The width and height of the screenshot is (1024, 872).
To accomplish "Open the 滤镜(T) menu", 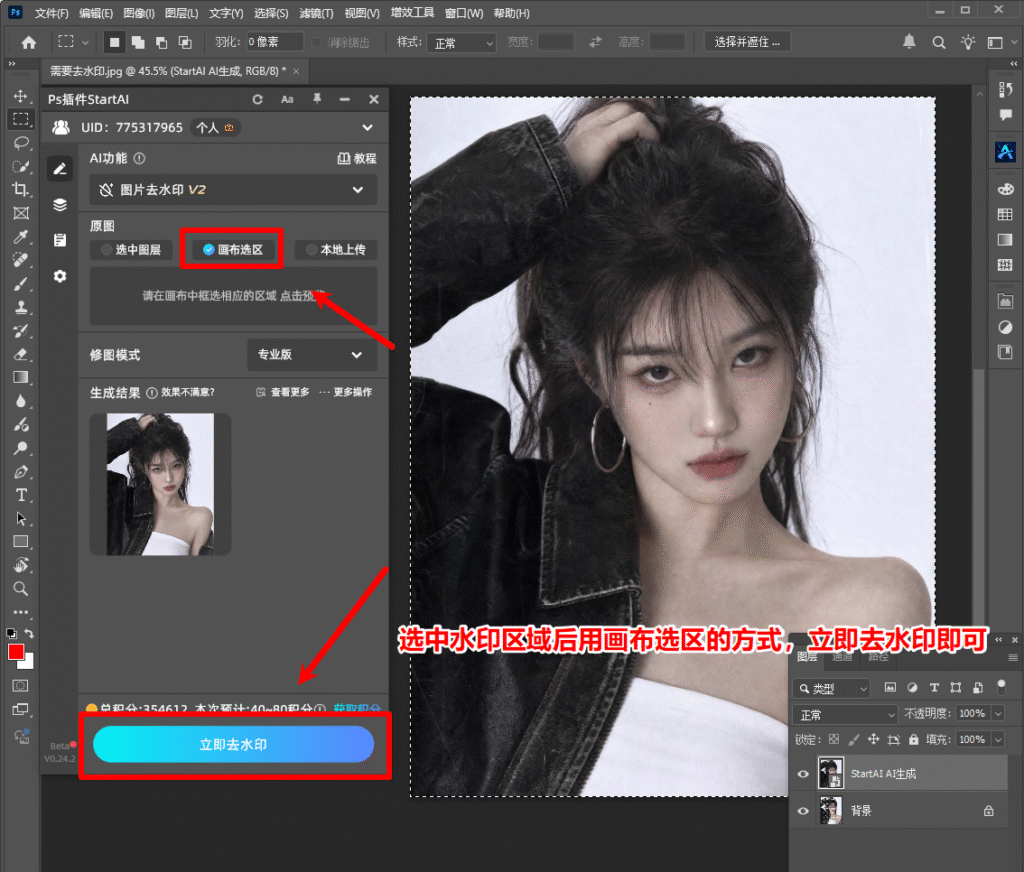I will pos(316,13).
